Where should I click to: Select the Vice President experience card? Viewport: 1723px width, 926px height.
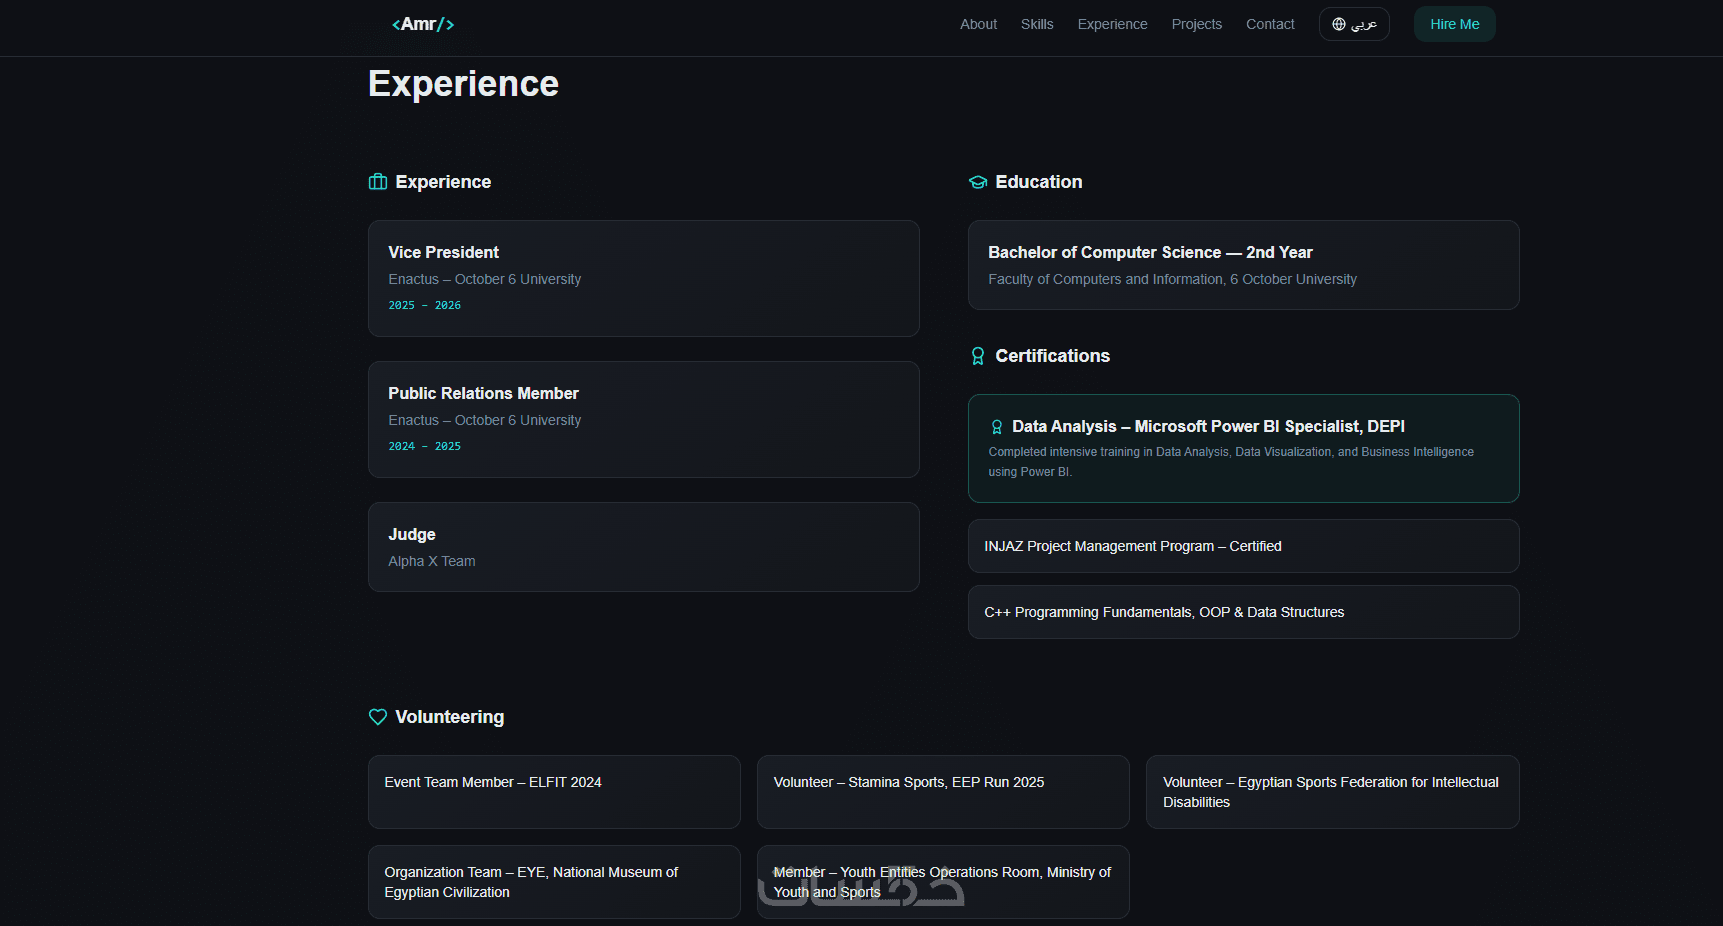coord(643,278)
